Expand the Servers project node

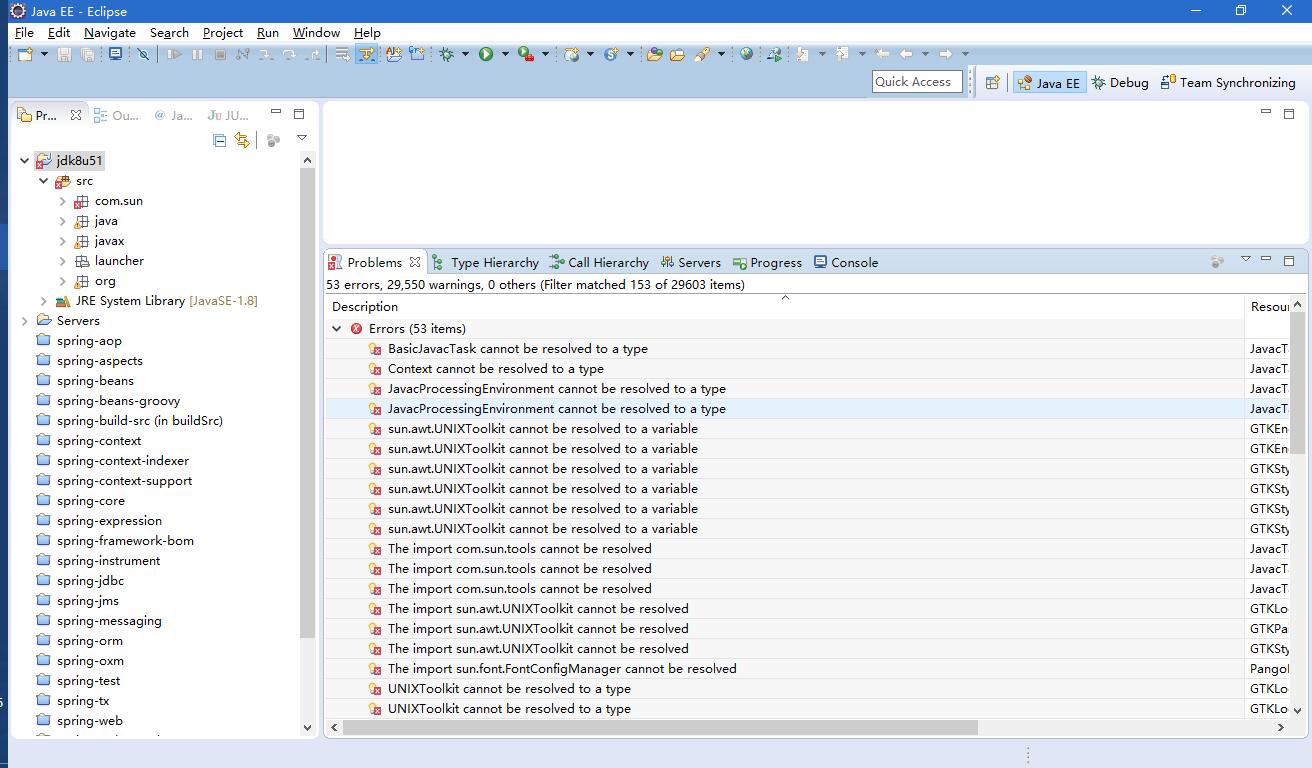pyautogui.click(x=24, y=321)
